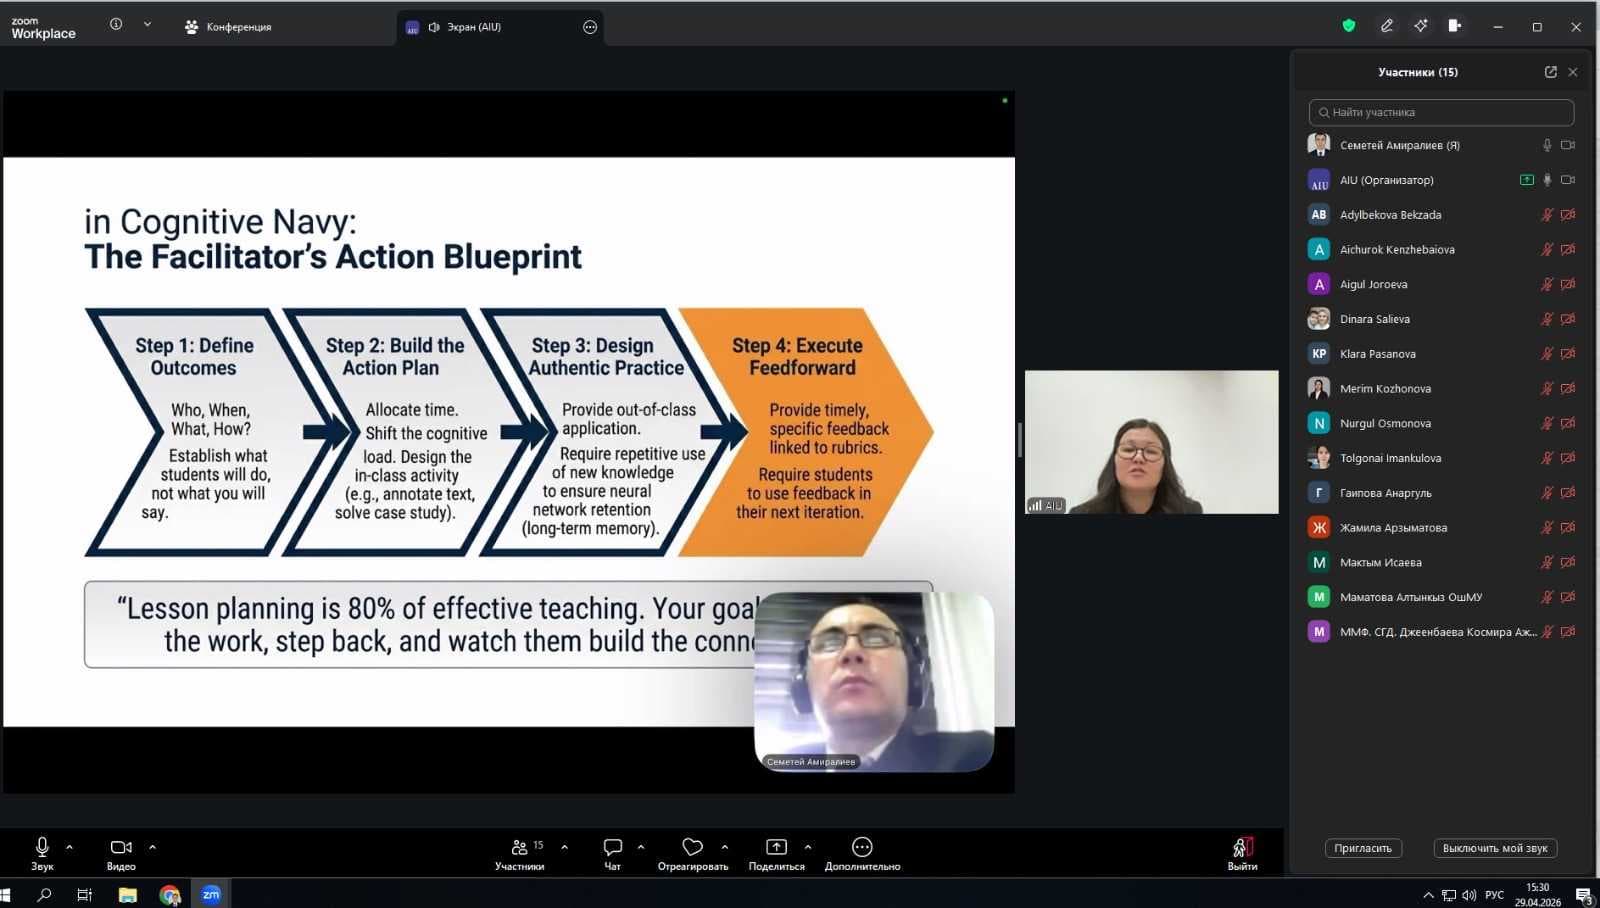1600x908 pixels.
Task: Toggle the Participants panel button
Action: (519, 848)
